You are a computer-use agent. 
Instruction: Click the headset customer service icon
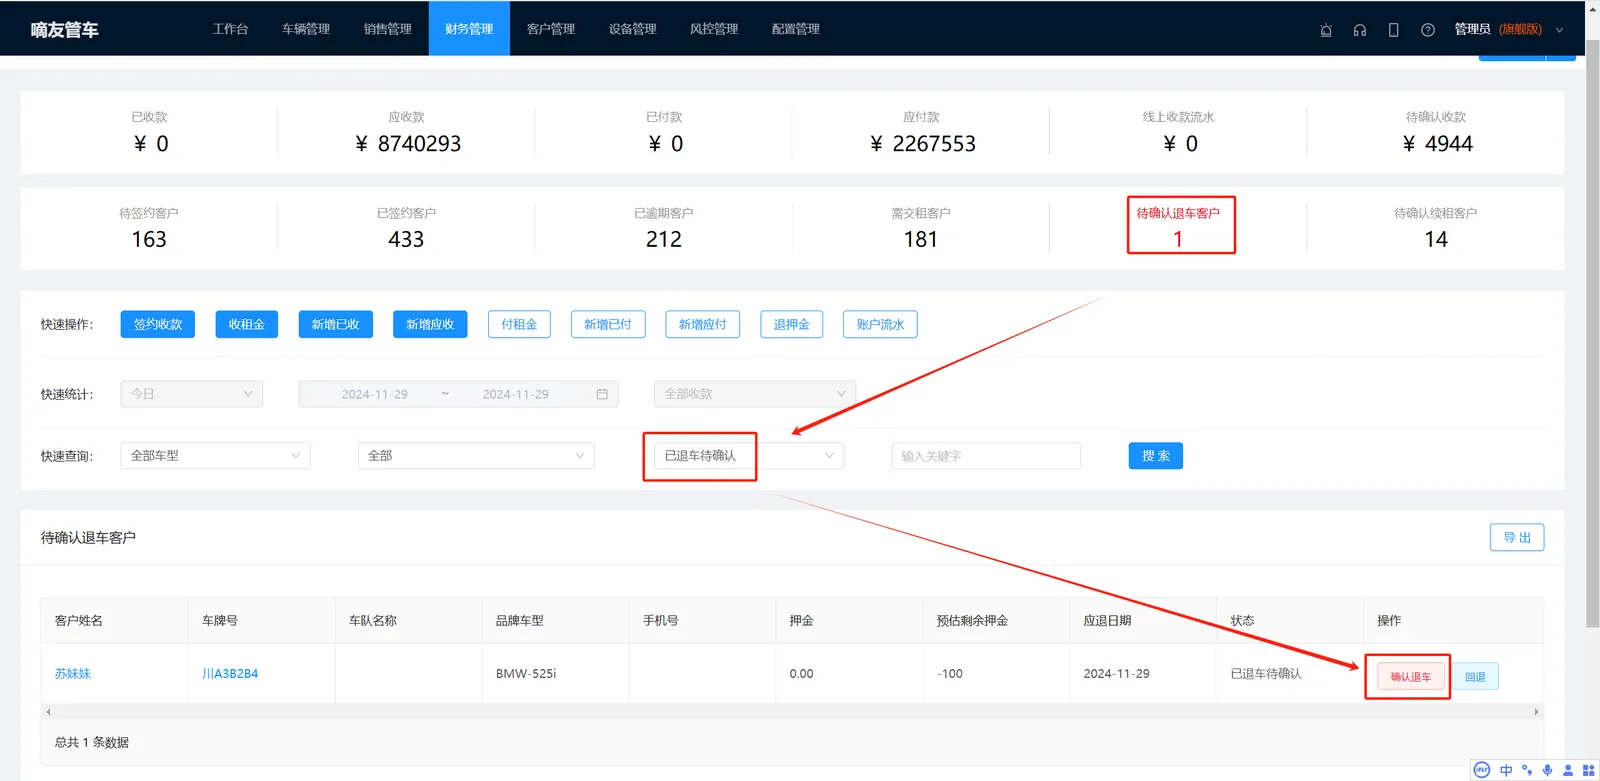click(x=1360, y=30)
